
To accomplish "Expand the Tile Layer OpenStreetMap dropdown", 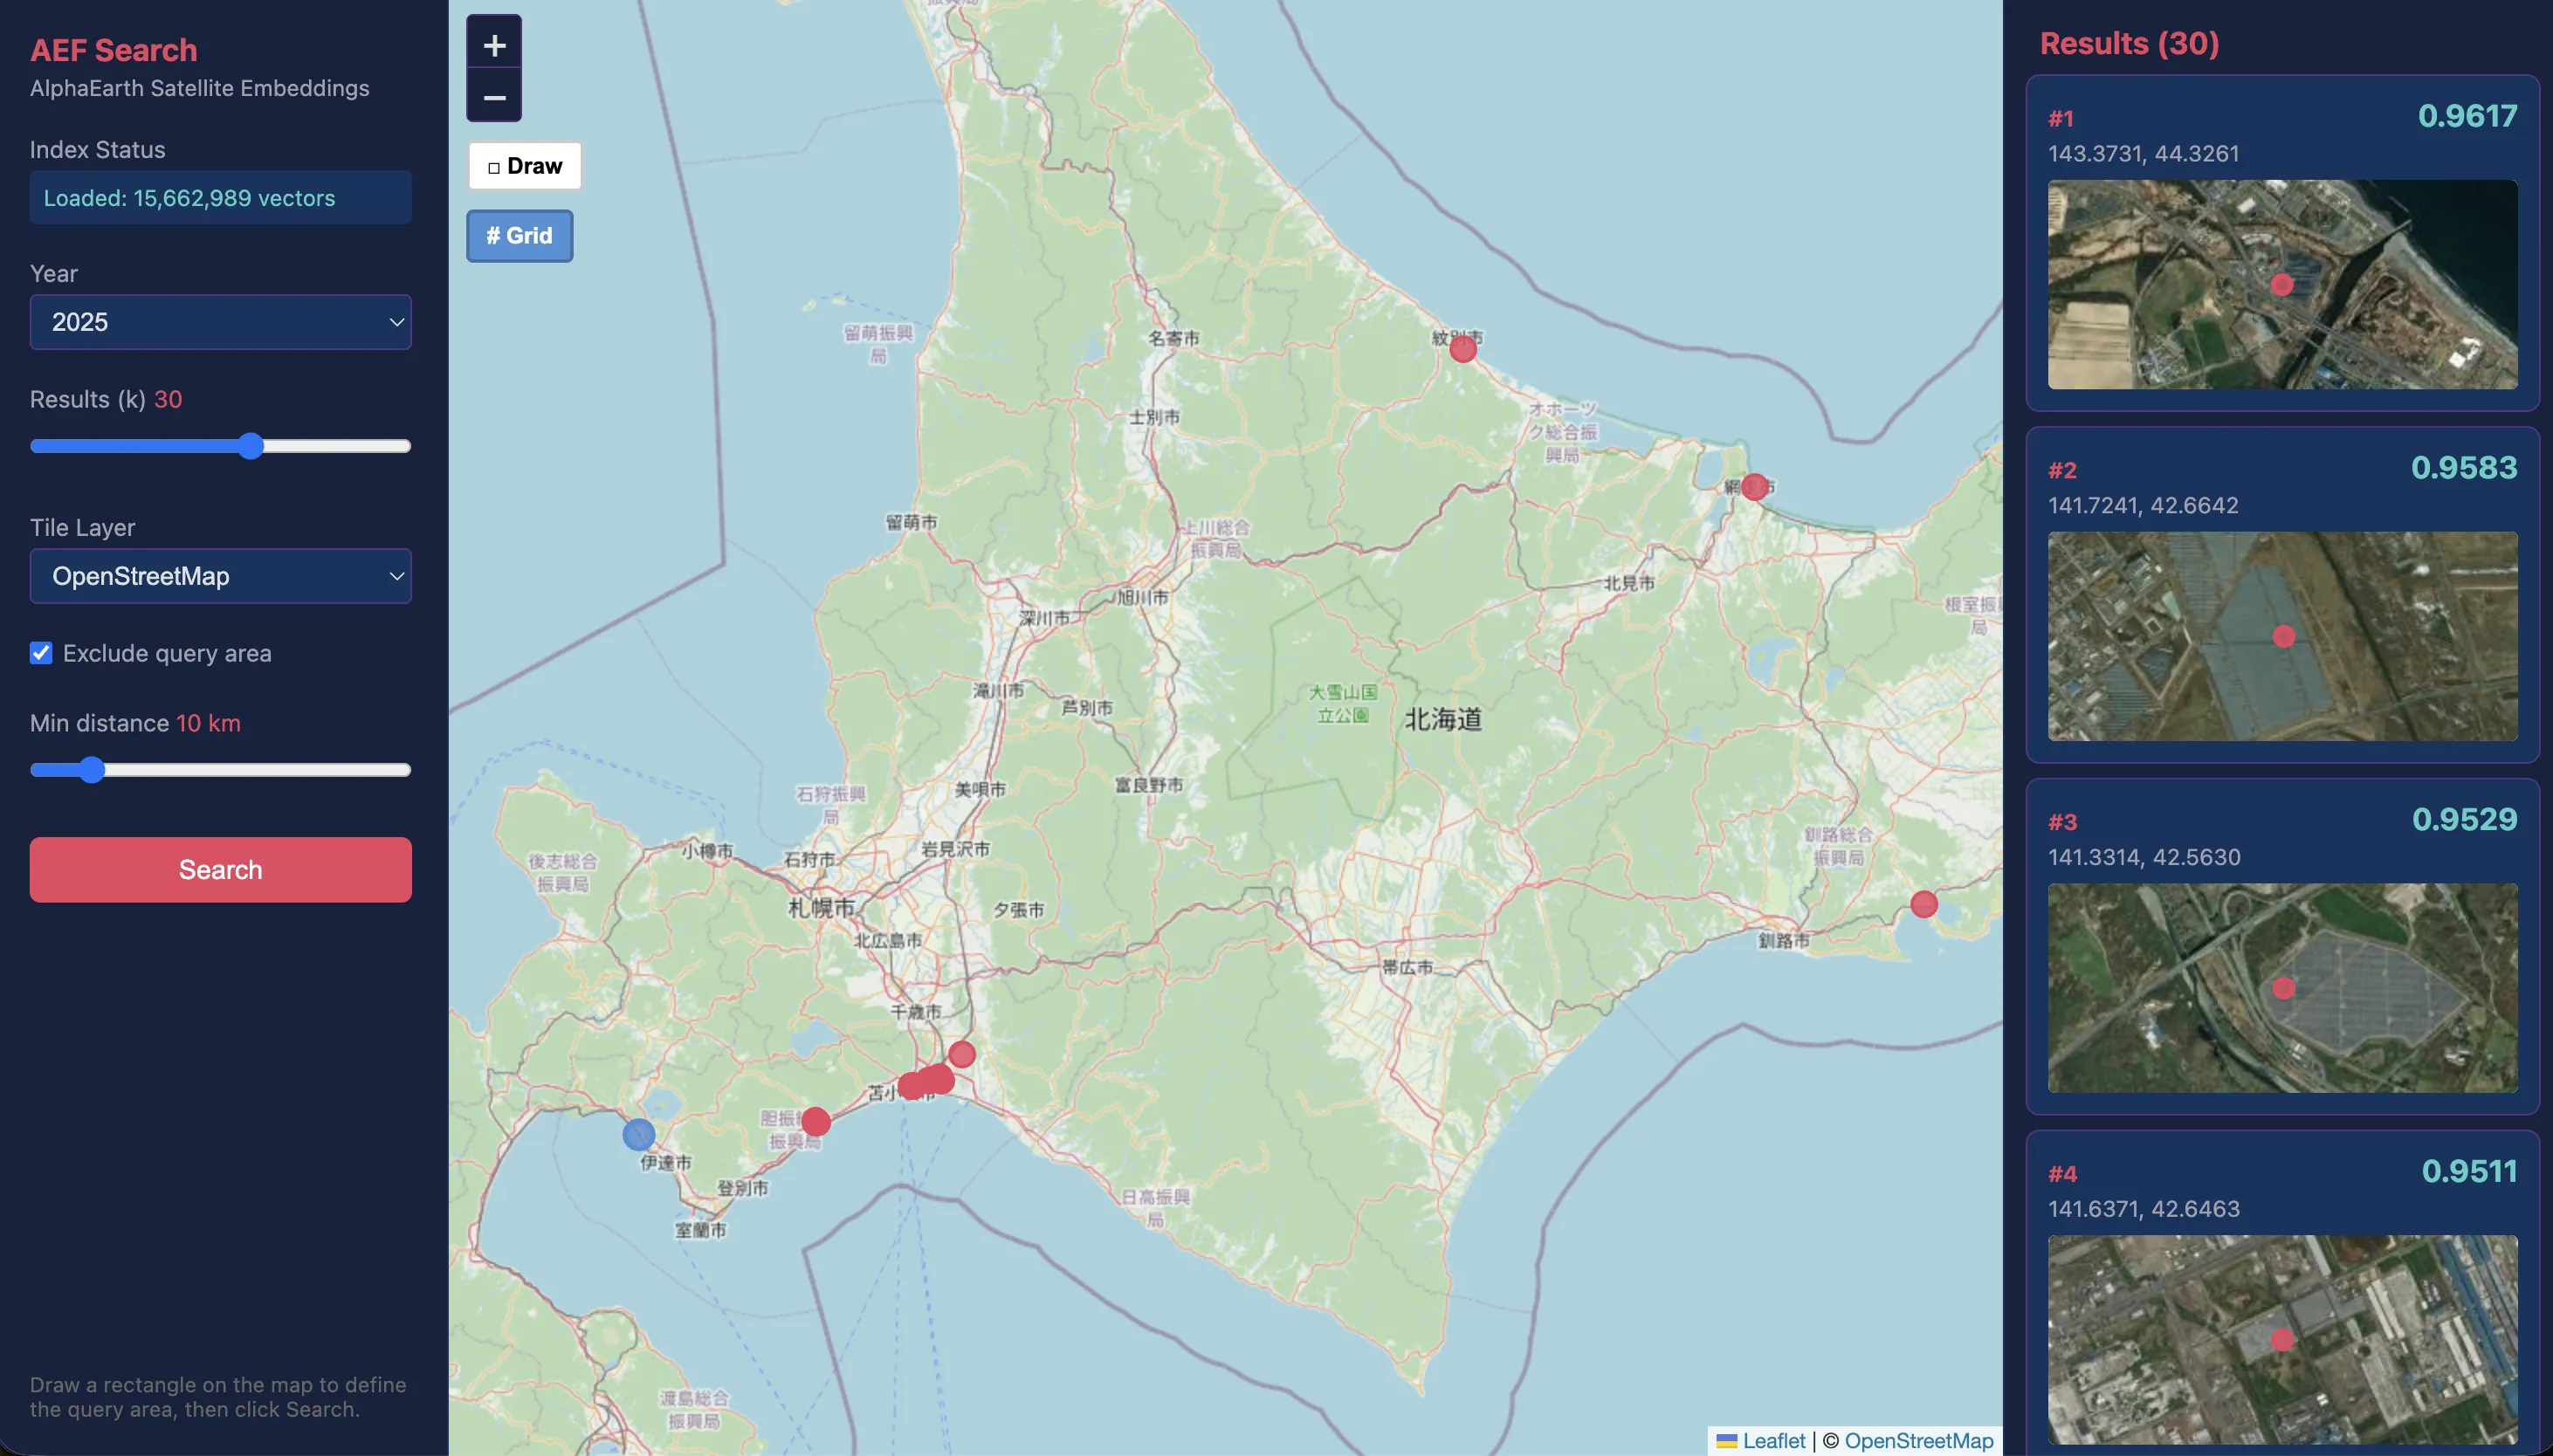I will 220,576.
